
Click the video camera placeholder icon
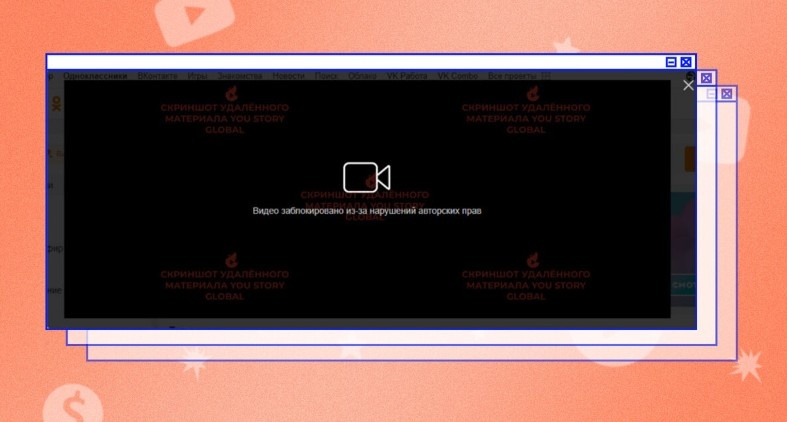click(367, 177)
